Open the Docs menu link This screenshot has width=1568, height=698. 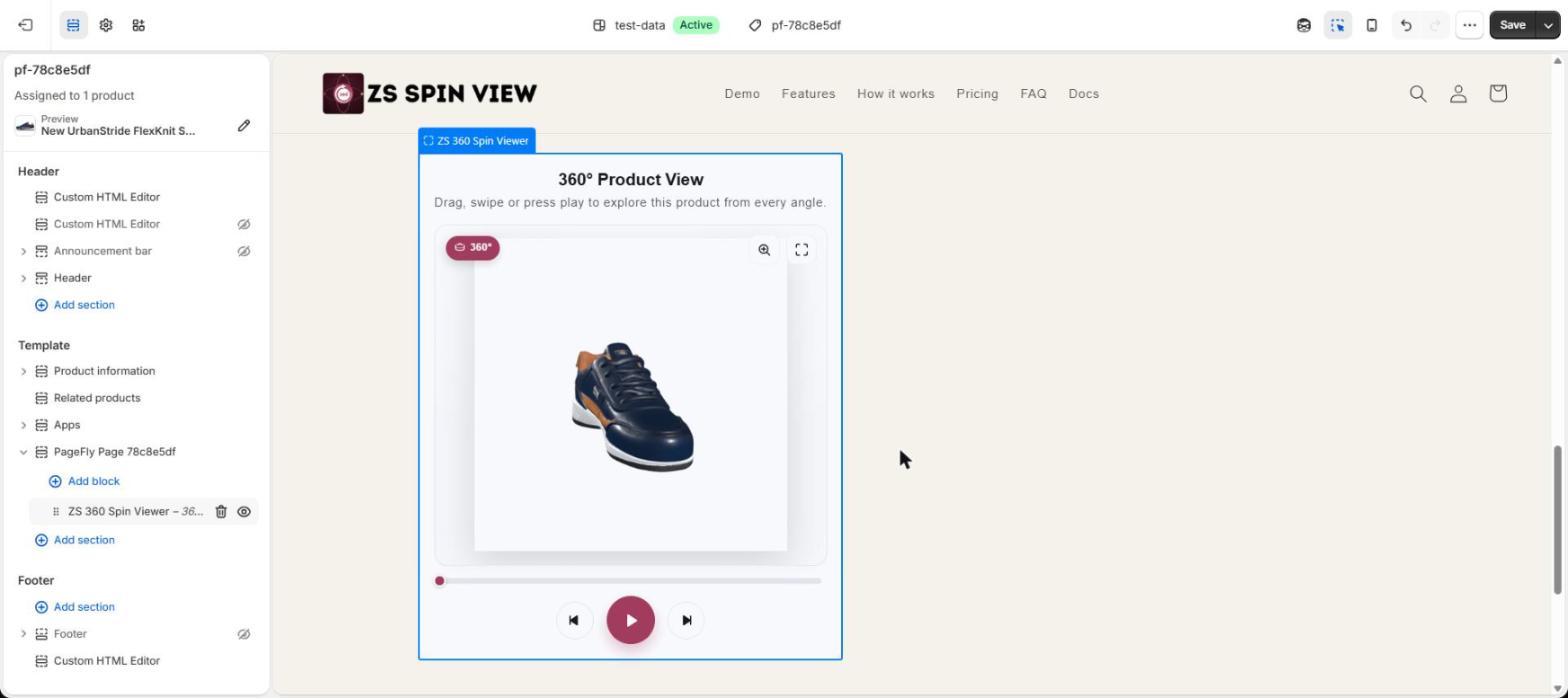click(x=1083, y=93)
